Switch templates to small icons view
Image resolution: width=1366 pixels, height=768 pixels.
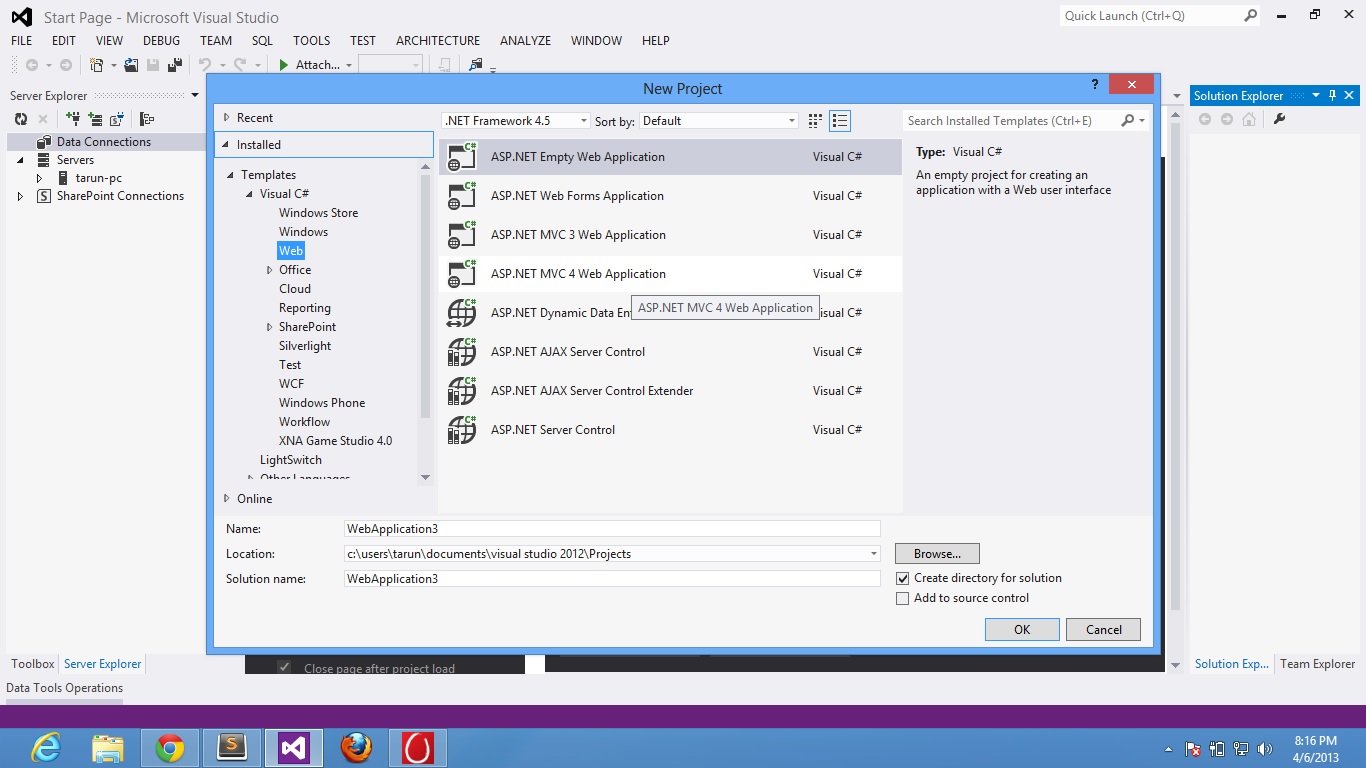point(815,121)
